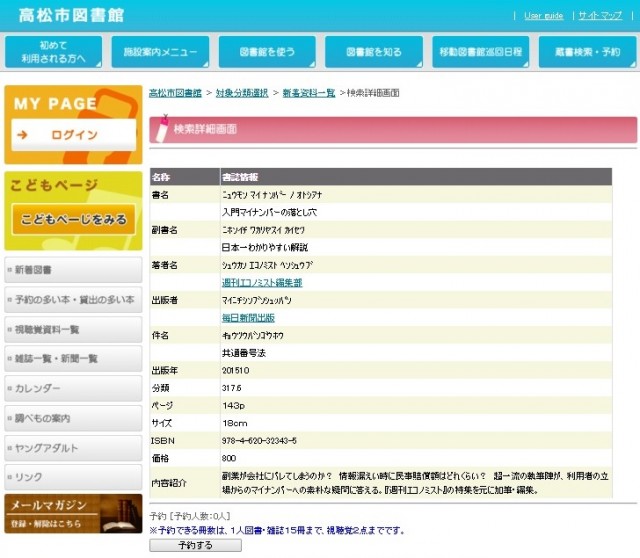Open the 蔵書検索・予約 navigation item
640x558 pixels.
(x=587, y=52)
